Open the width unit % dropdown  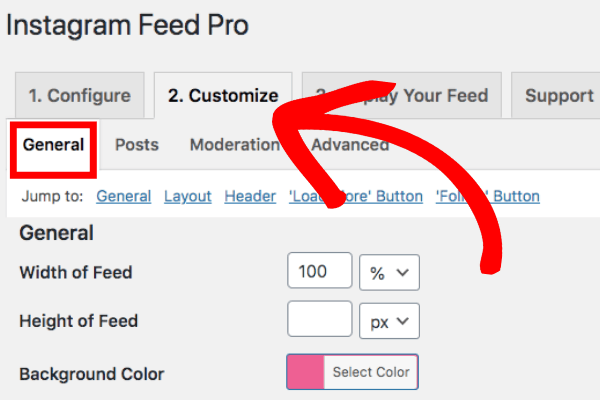click(x=389, y=273)
